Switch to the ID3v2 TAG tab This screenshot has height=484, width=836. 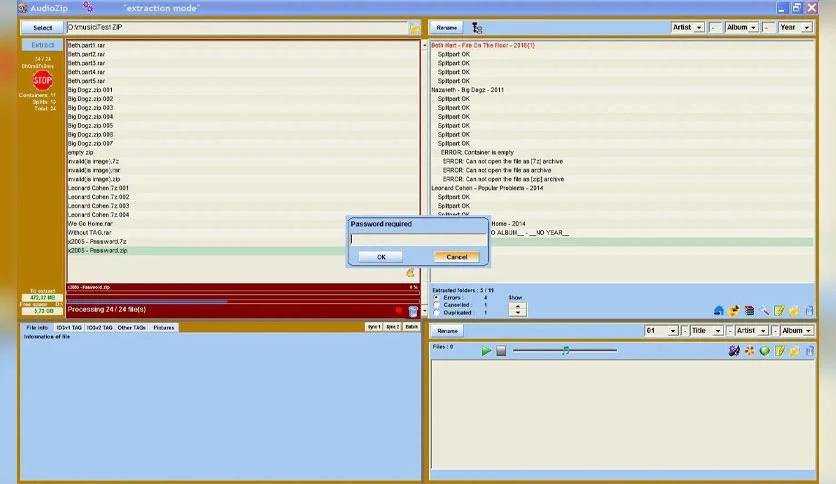tap(100, 327)
